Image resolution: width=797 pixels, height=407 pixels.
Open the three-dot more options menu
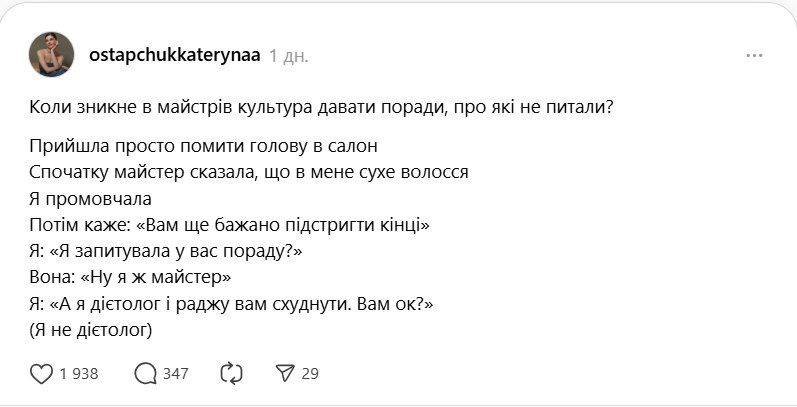(754, 56)
